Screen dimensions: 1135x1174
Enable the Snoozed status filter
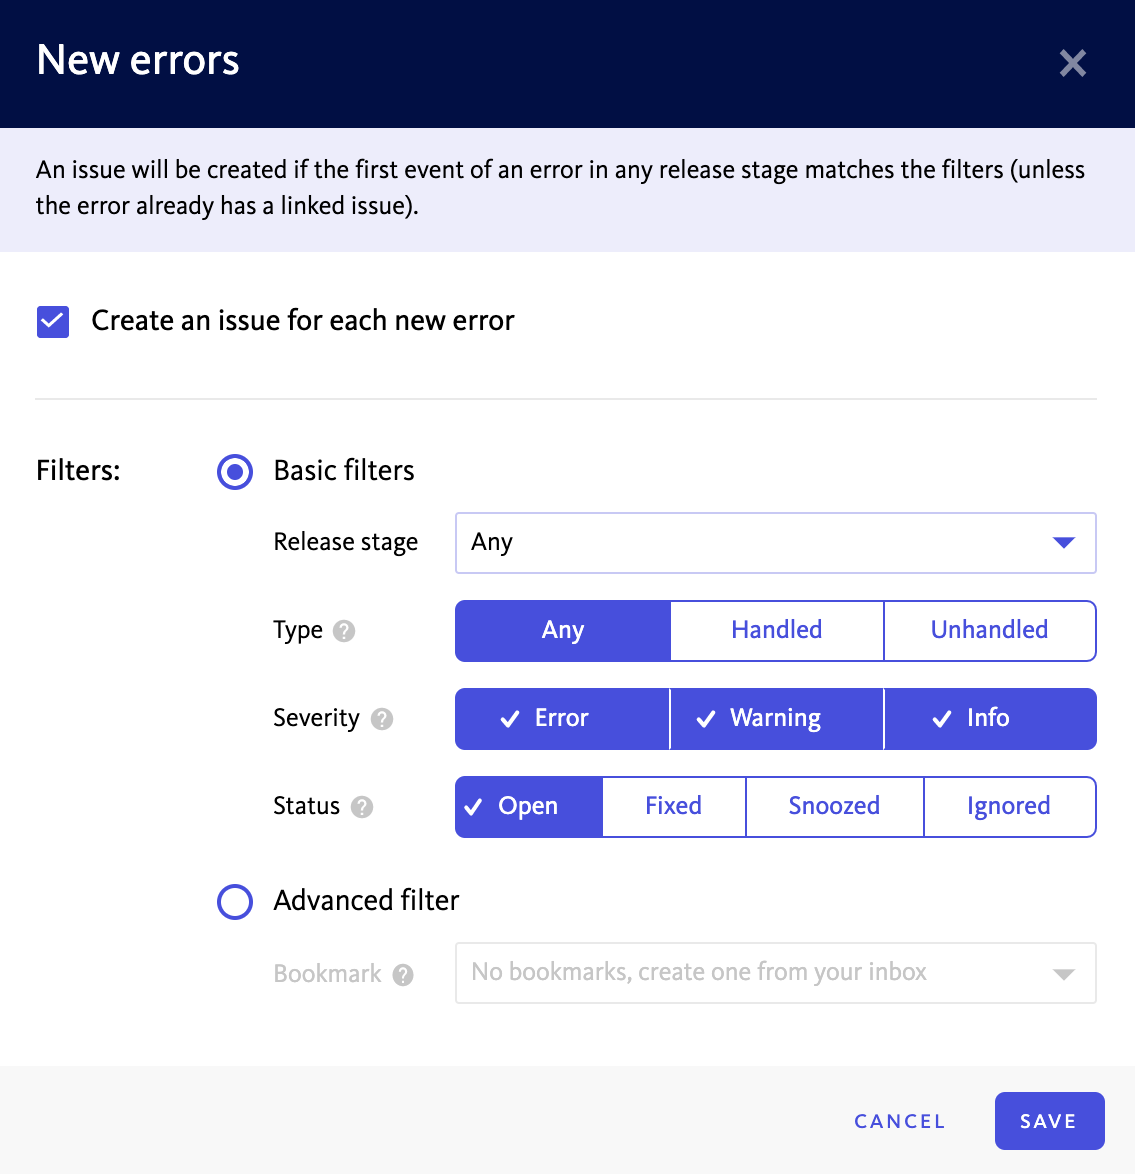(834, 806)
